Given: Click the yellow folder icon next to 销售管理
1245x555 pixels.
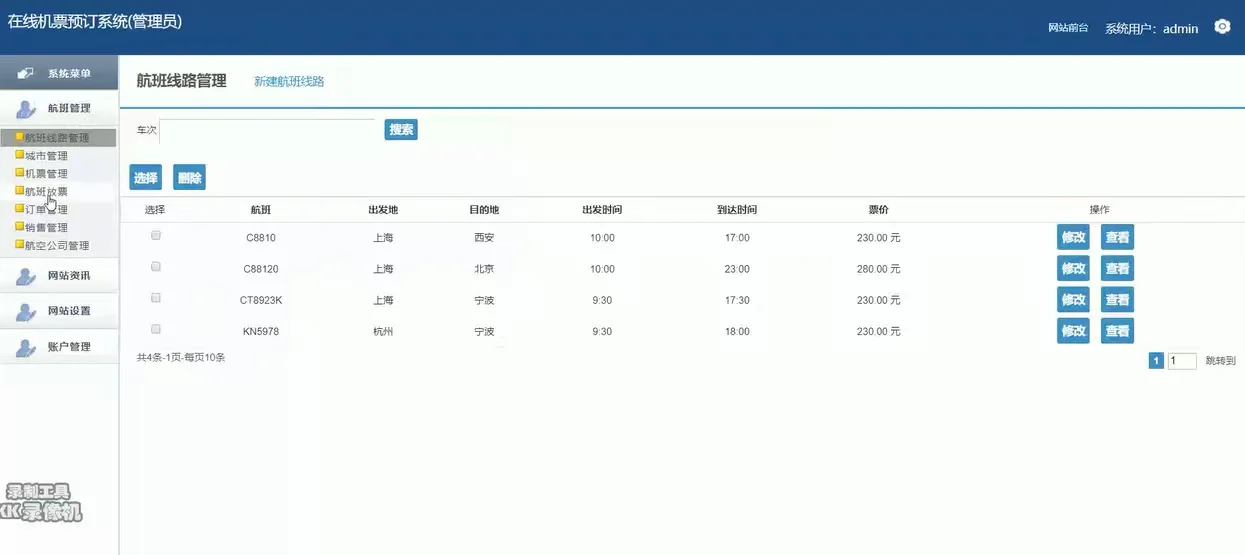Looking at the screenshot, I should pyautogui.click(x=19, y=227).
